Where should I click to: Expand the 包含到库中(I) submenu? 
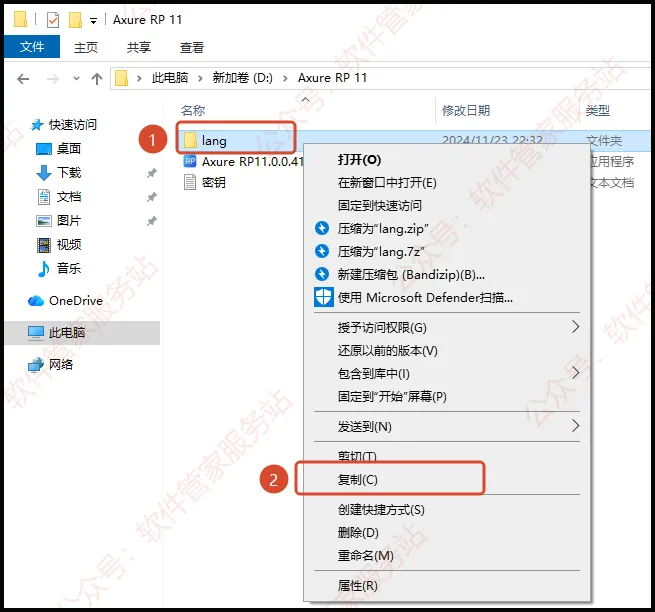447,373
